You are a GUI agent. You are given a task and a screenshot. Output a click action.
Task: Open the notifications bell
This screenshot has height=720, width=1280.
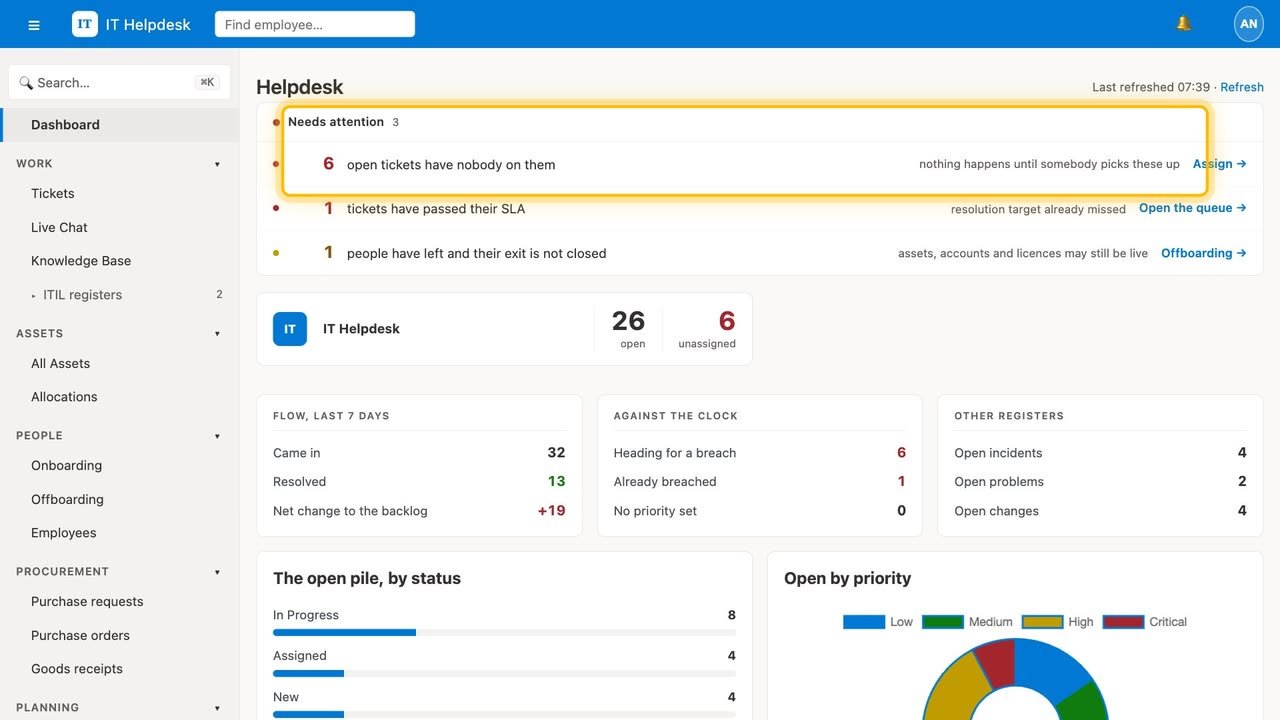[1184, 24]
